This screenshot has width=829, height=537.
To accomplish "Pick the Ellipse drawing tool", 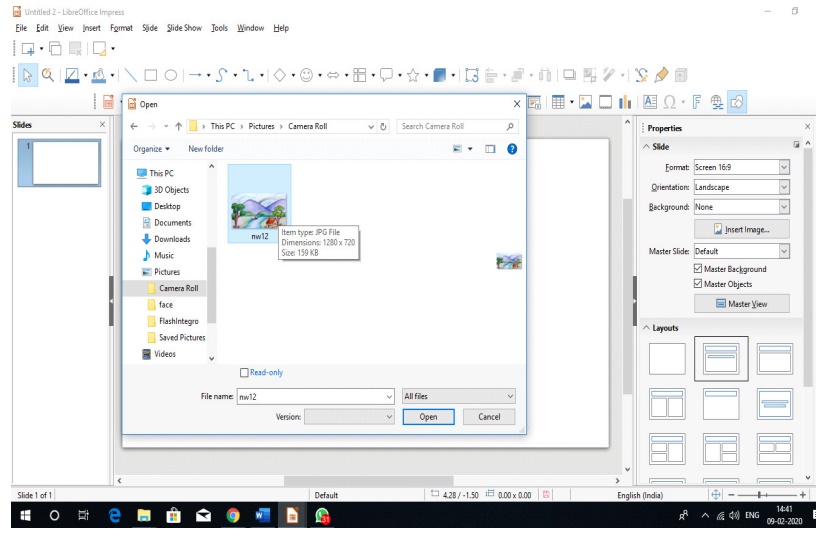I will (171, 75).
